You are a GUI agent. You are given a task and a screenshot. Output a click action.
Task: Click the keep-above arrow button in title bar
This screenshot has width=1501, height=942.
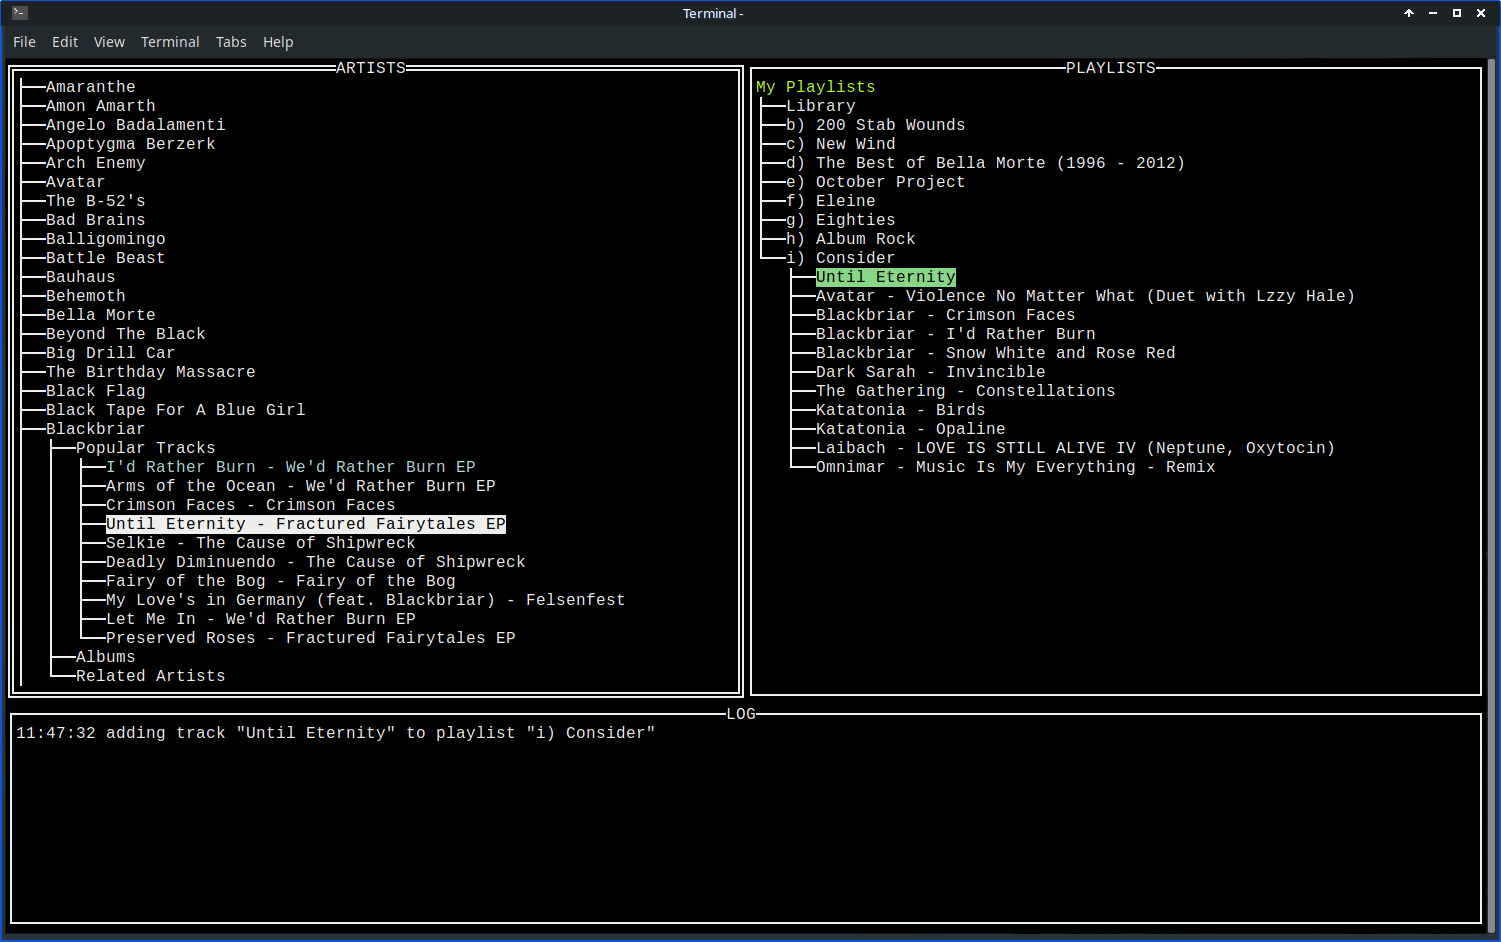pos(1409,13)
